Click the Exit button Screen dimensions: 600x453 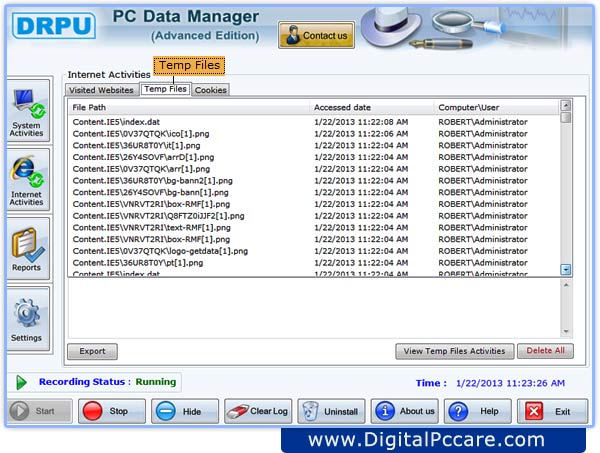(552, 411)
